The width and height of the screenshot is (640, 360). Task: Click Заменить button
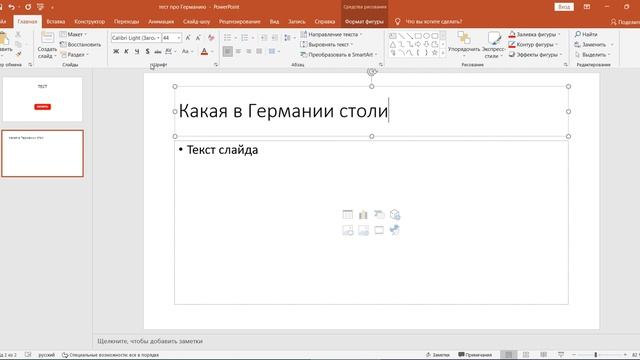pyautogui.click(x=590, y=44)
